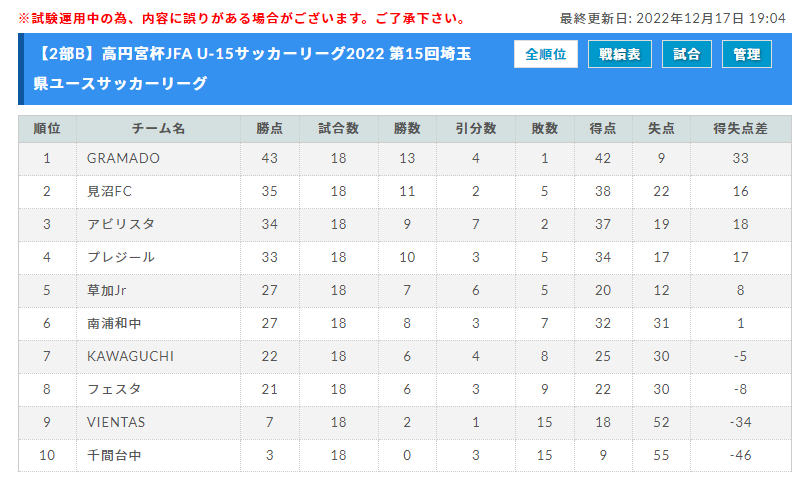
Task: Click the アビリスタ team name
Action: click(121, 224)
